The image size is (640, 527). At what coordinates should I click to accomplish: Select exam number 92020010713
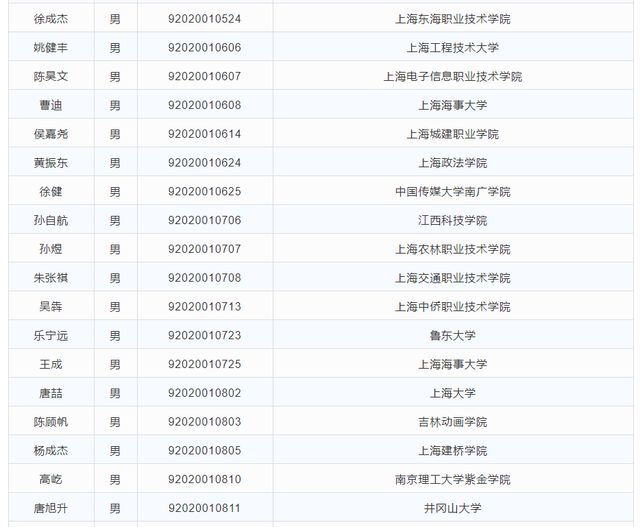[204, 307]
